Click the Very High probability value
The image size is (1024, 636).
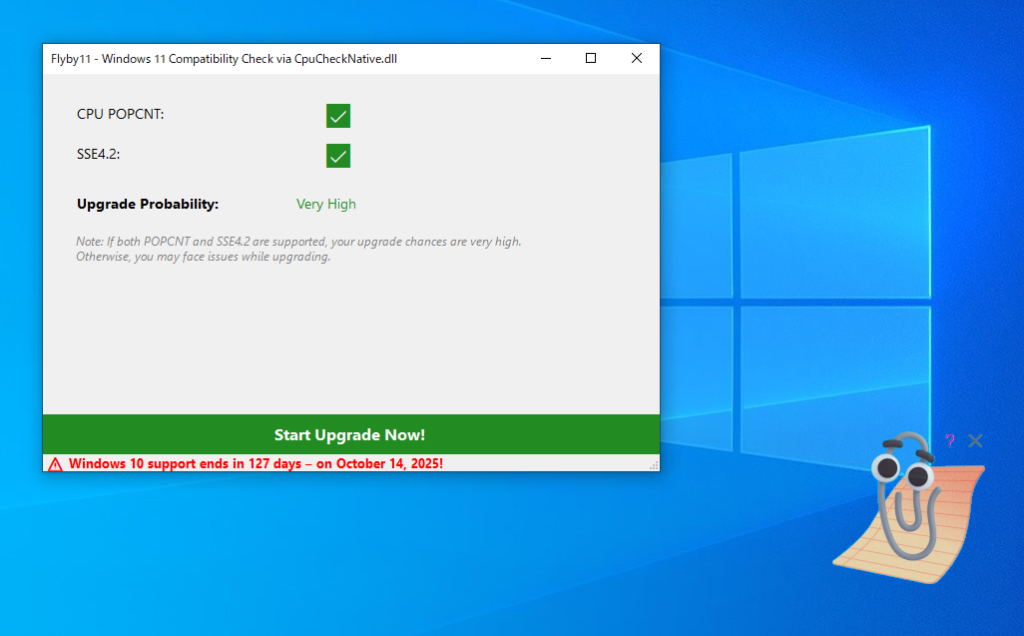[326, 204]
